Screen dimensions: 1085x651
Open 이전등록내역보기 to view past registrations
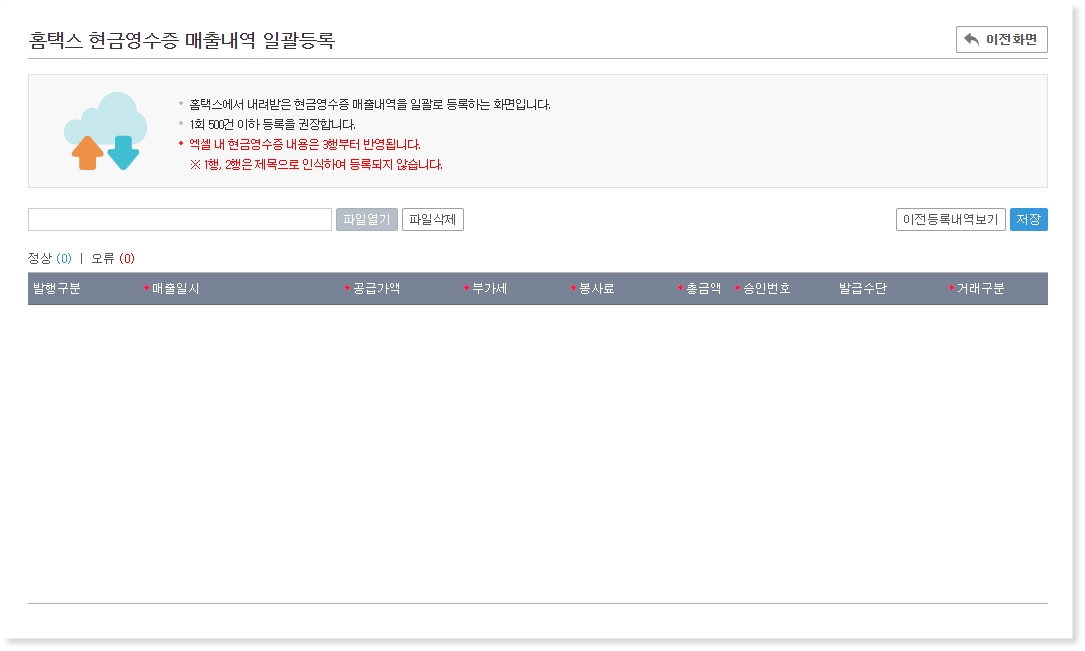950,220
